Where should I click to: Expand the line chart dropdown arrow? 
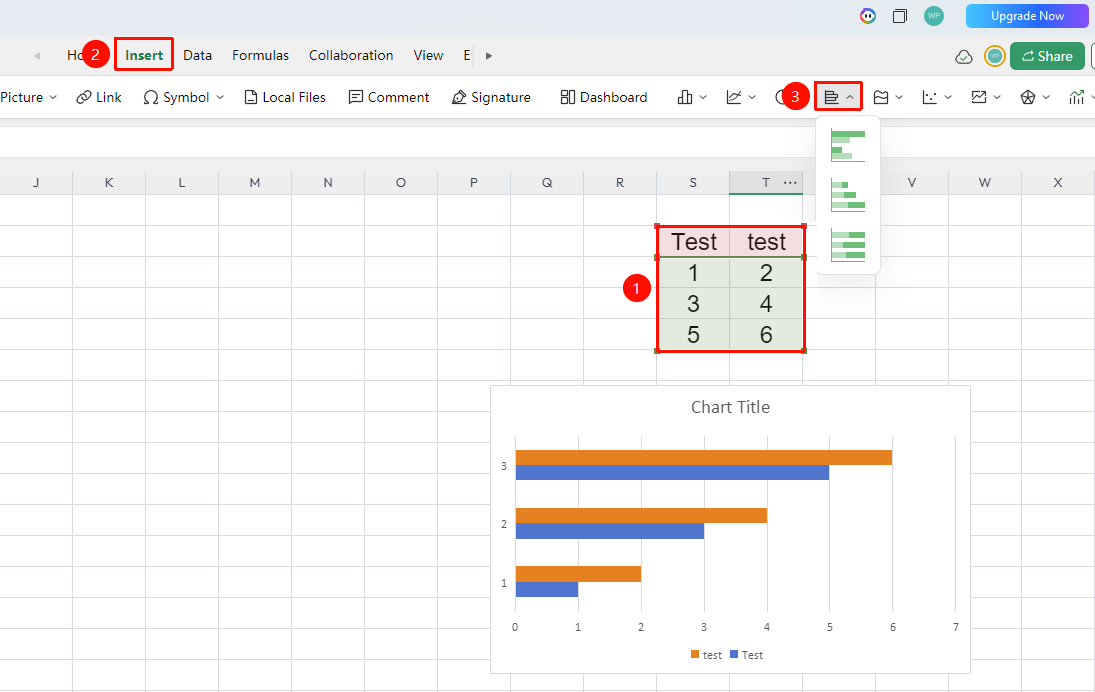pyautogui.click(x=752, y=97)
